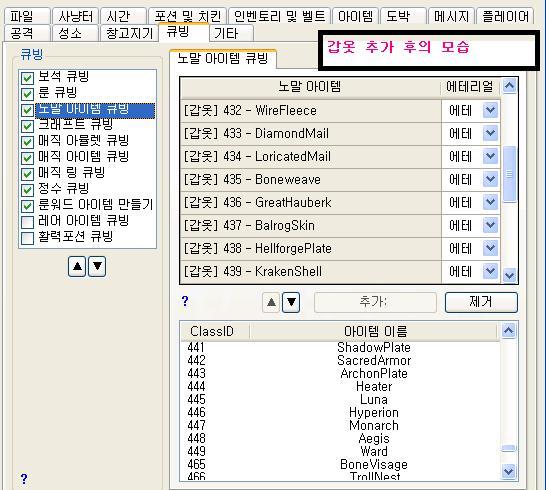Open ethereal dropdown for 432 WireFleece
Screen dimensions: 546x490
(x=490, y=110)
